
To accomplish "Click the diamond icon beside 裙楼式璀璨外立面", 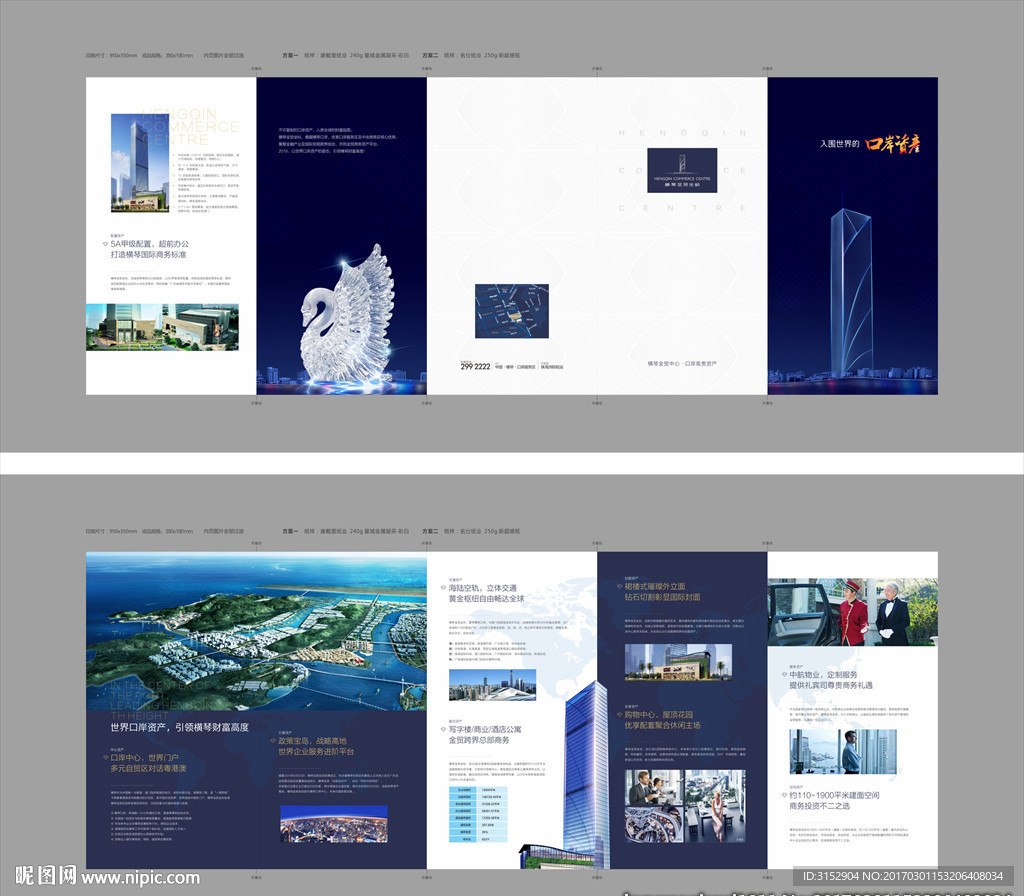I will 619,586.
